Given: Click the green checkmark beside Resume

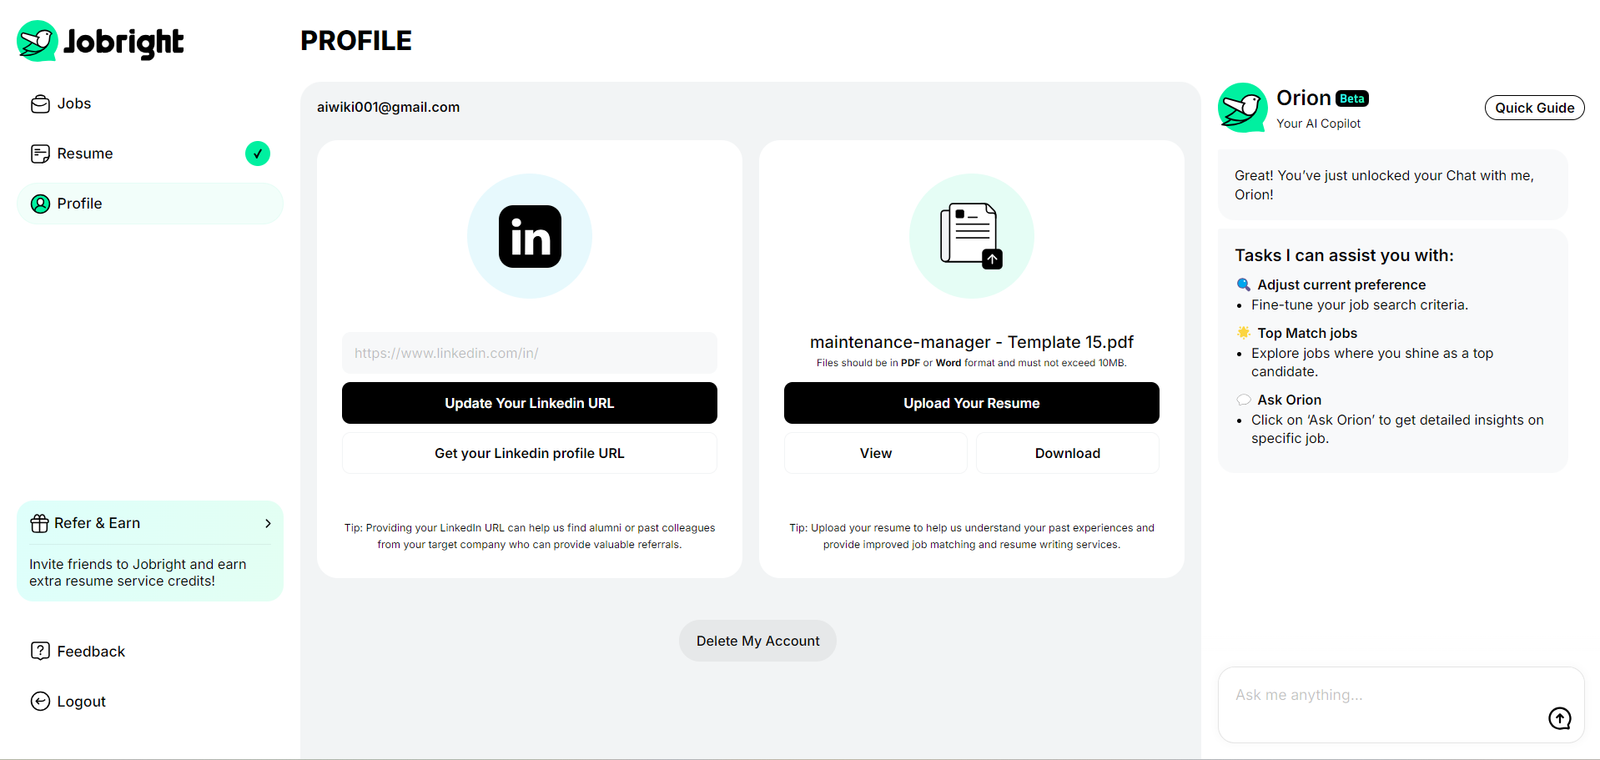Looking at the screenshot, I should click(x=258, y=153).
